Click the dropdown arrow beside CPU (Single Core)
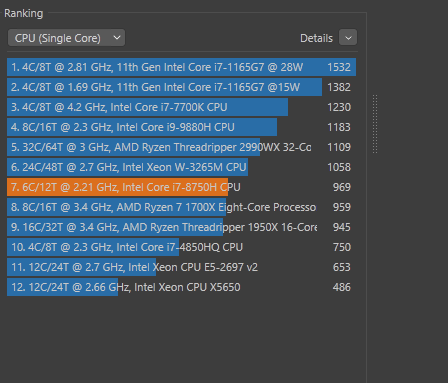Screen dimensions: 448x383 [117, 38]
